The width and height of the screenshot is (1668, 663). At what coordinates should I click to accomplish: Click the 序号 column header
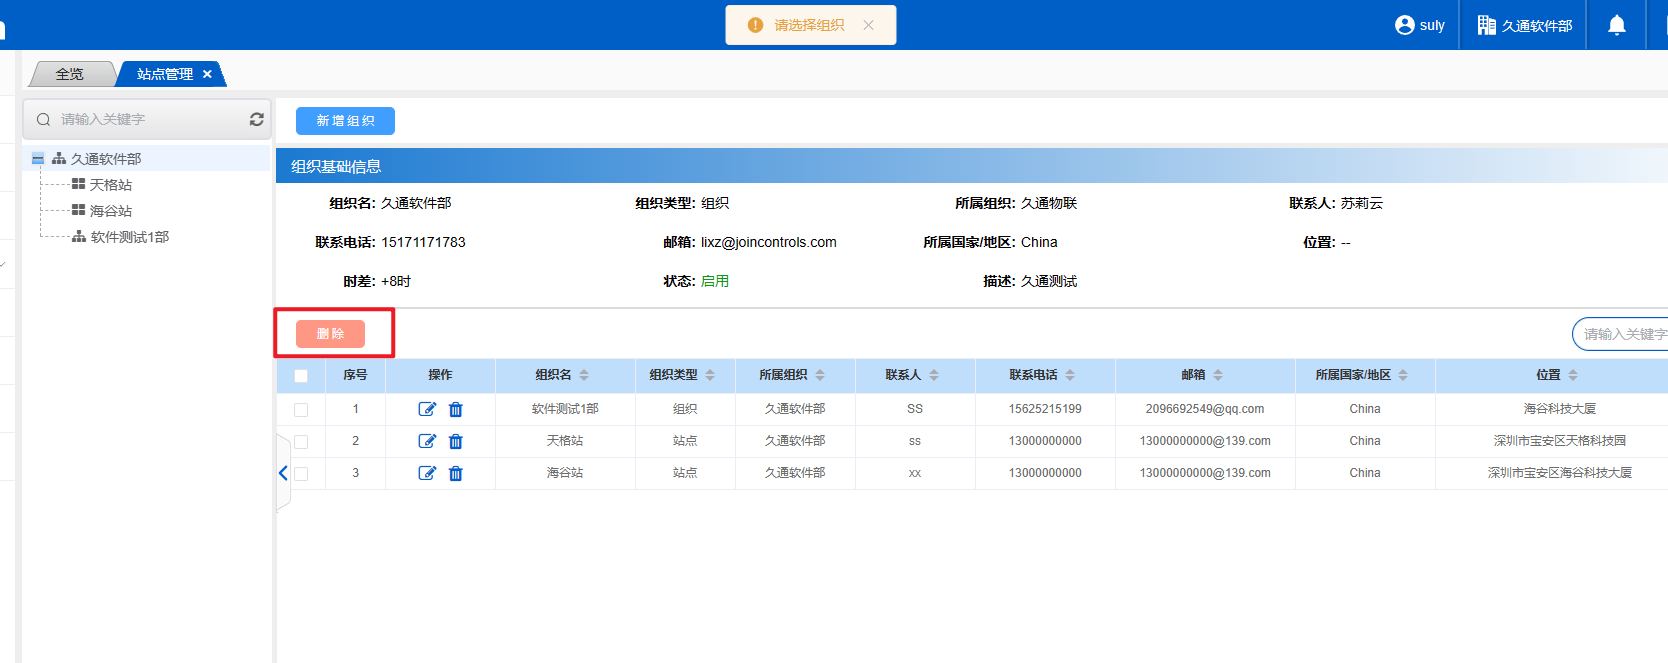[x=355, y=375]
